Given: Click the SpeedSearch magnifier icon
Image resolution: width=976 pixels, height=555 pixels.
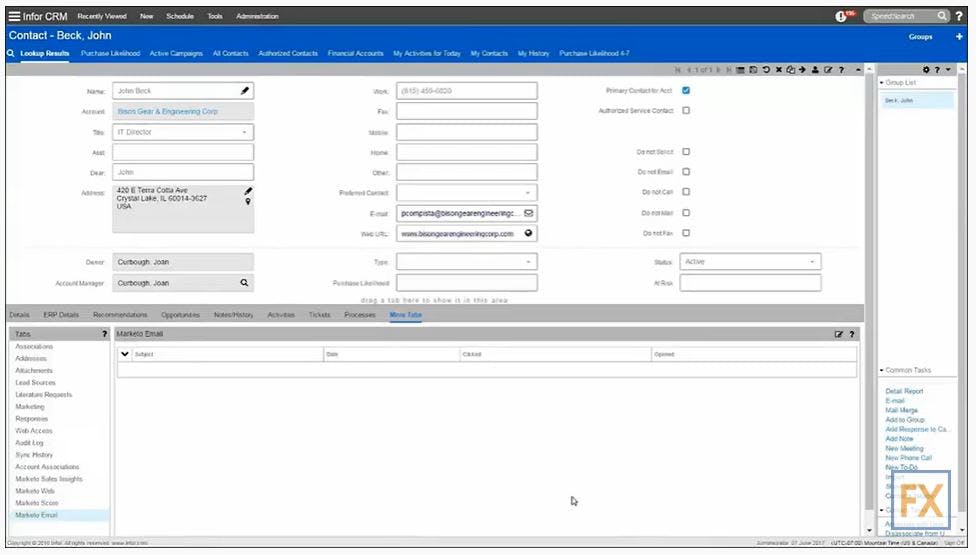Looking at the screenshot, I should pyautogui.click(x=942, y=16).
